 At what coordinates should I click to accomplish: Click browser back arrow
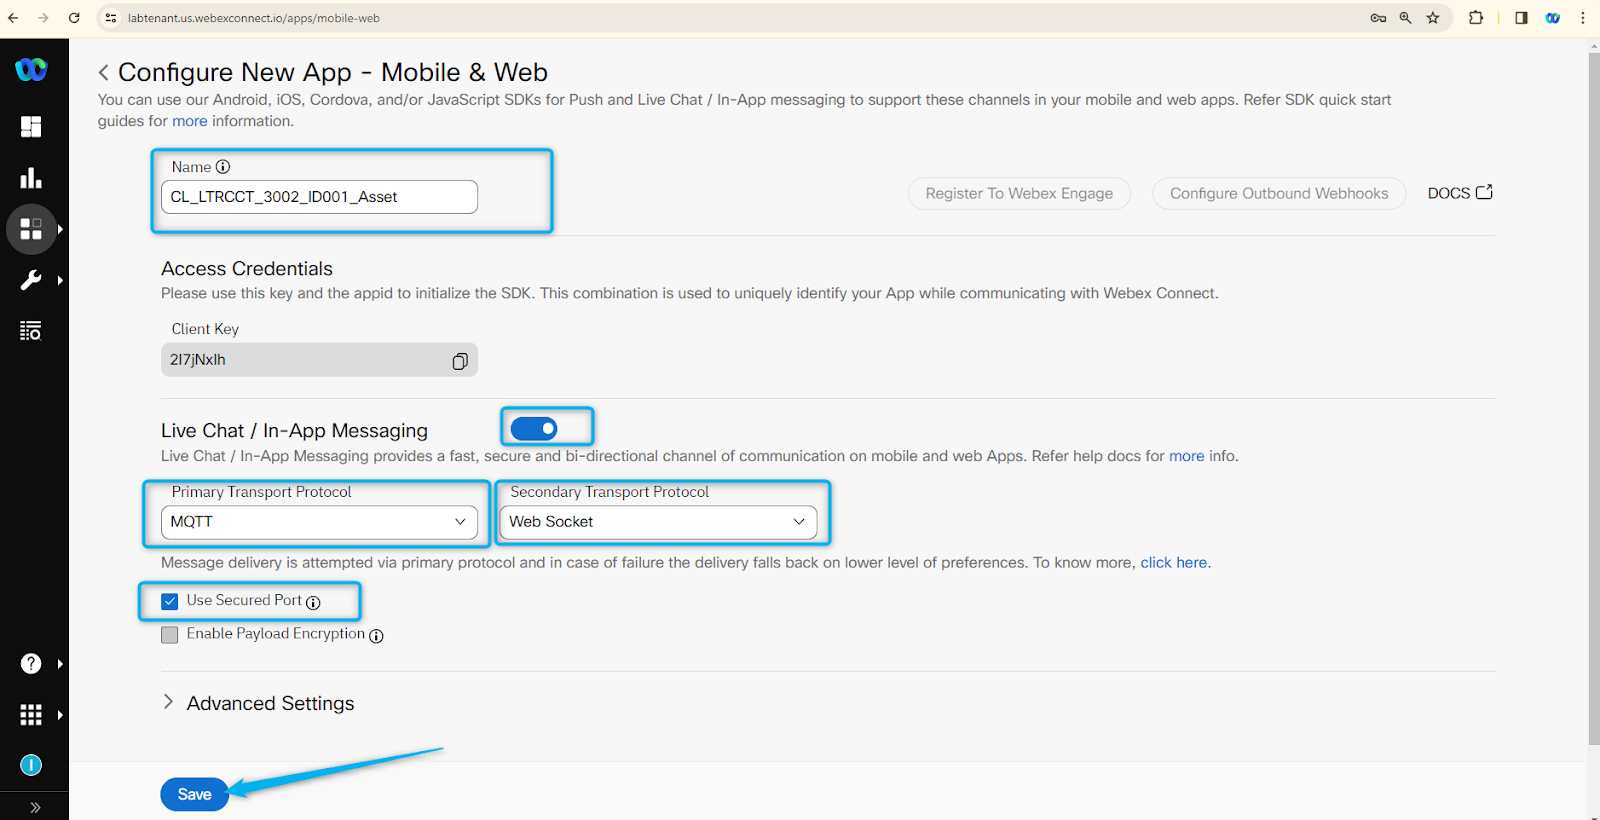tap(13, 18)
